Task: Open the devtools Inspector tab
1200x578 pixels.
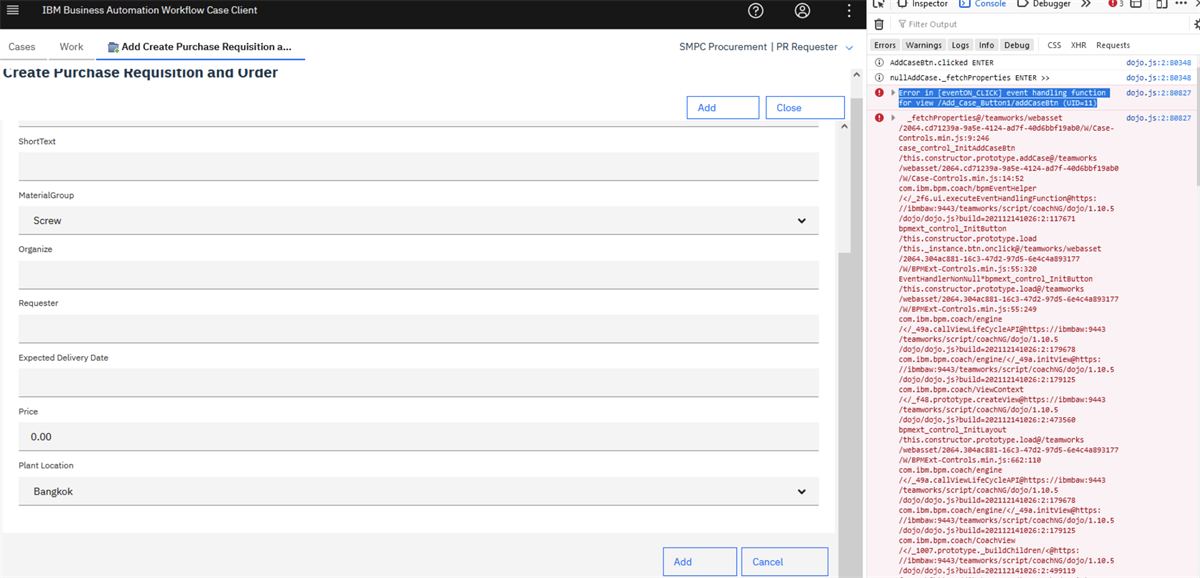Action: coord(922,4)
